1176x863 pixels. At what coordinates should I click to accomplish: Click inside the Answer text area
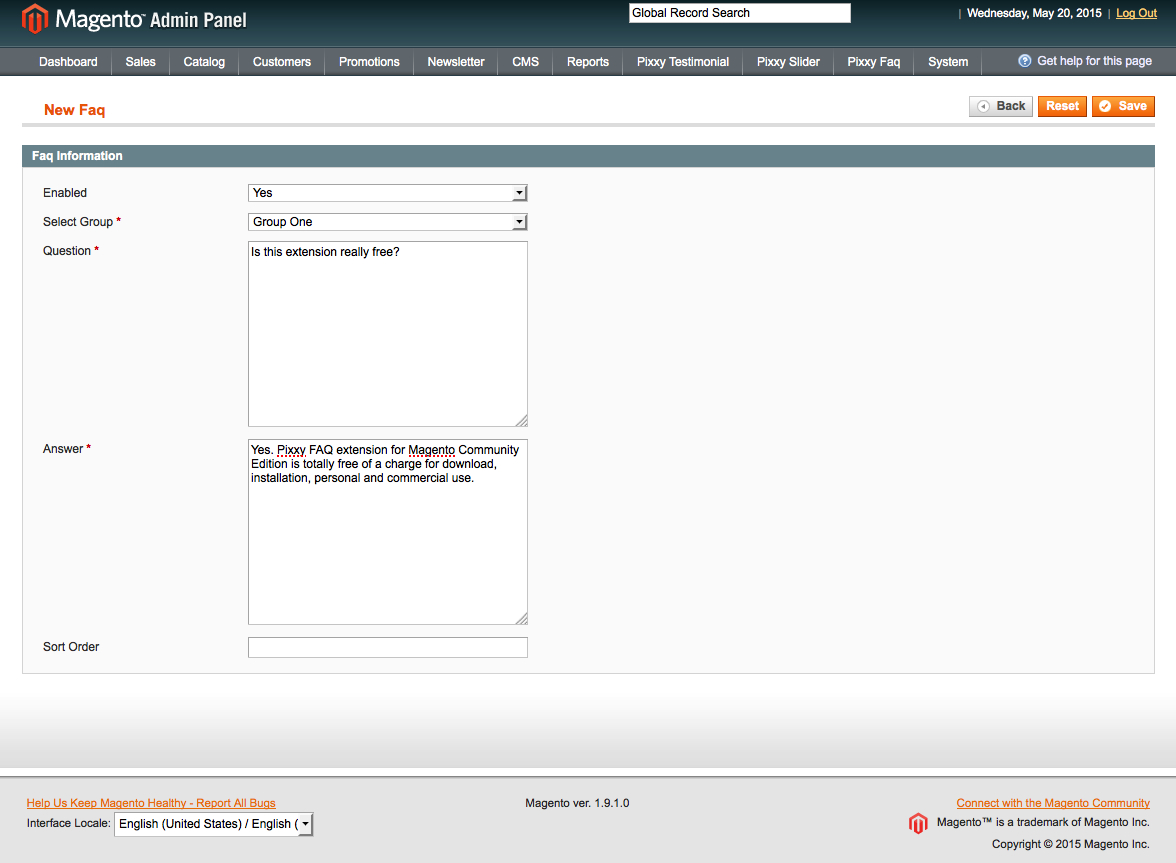pyautogui.click(x=388, y=532)
